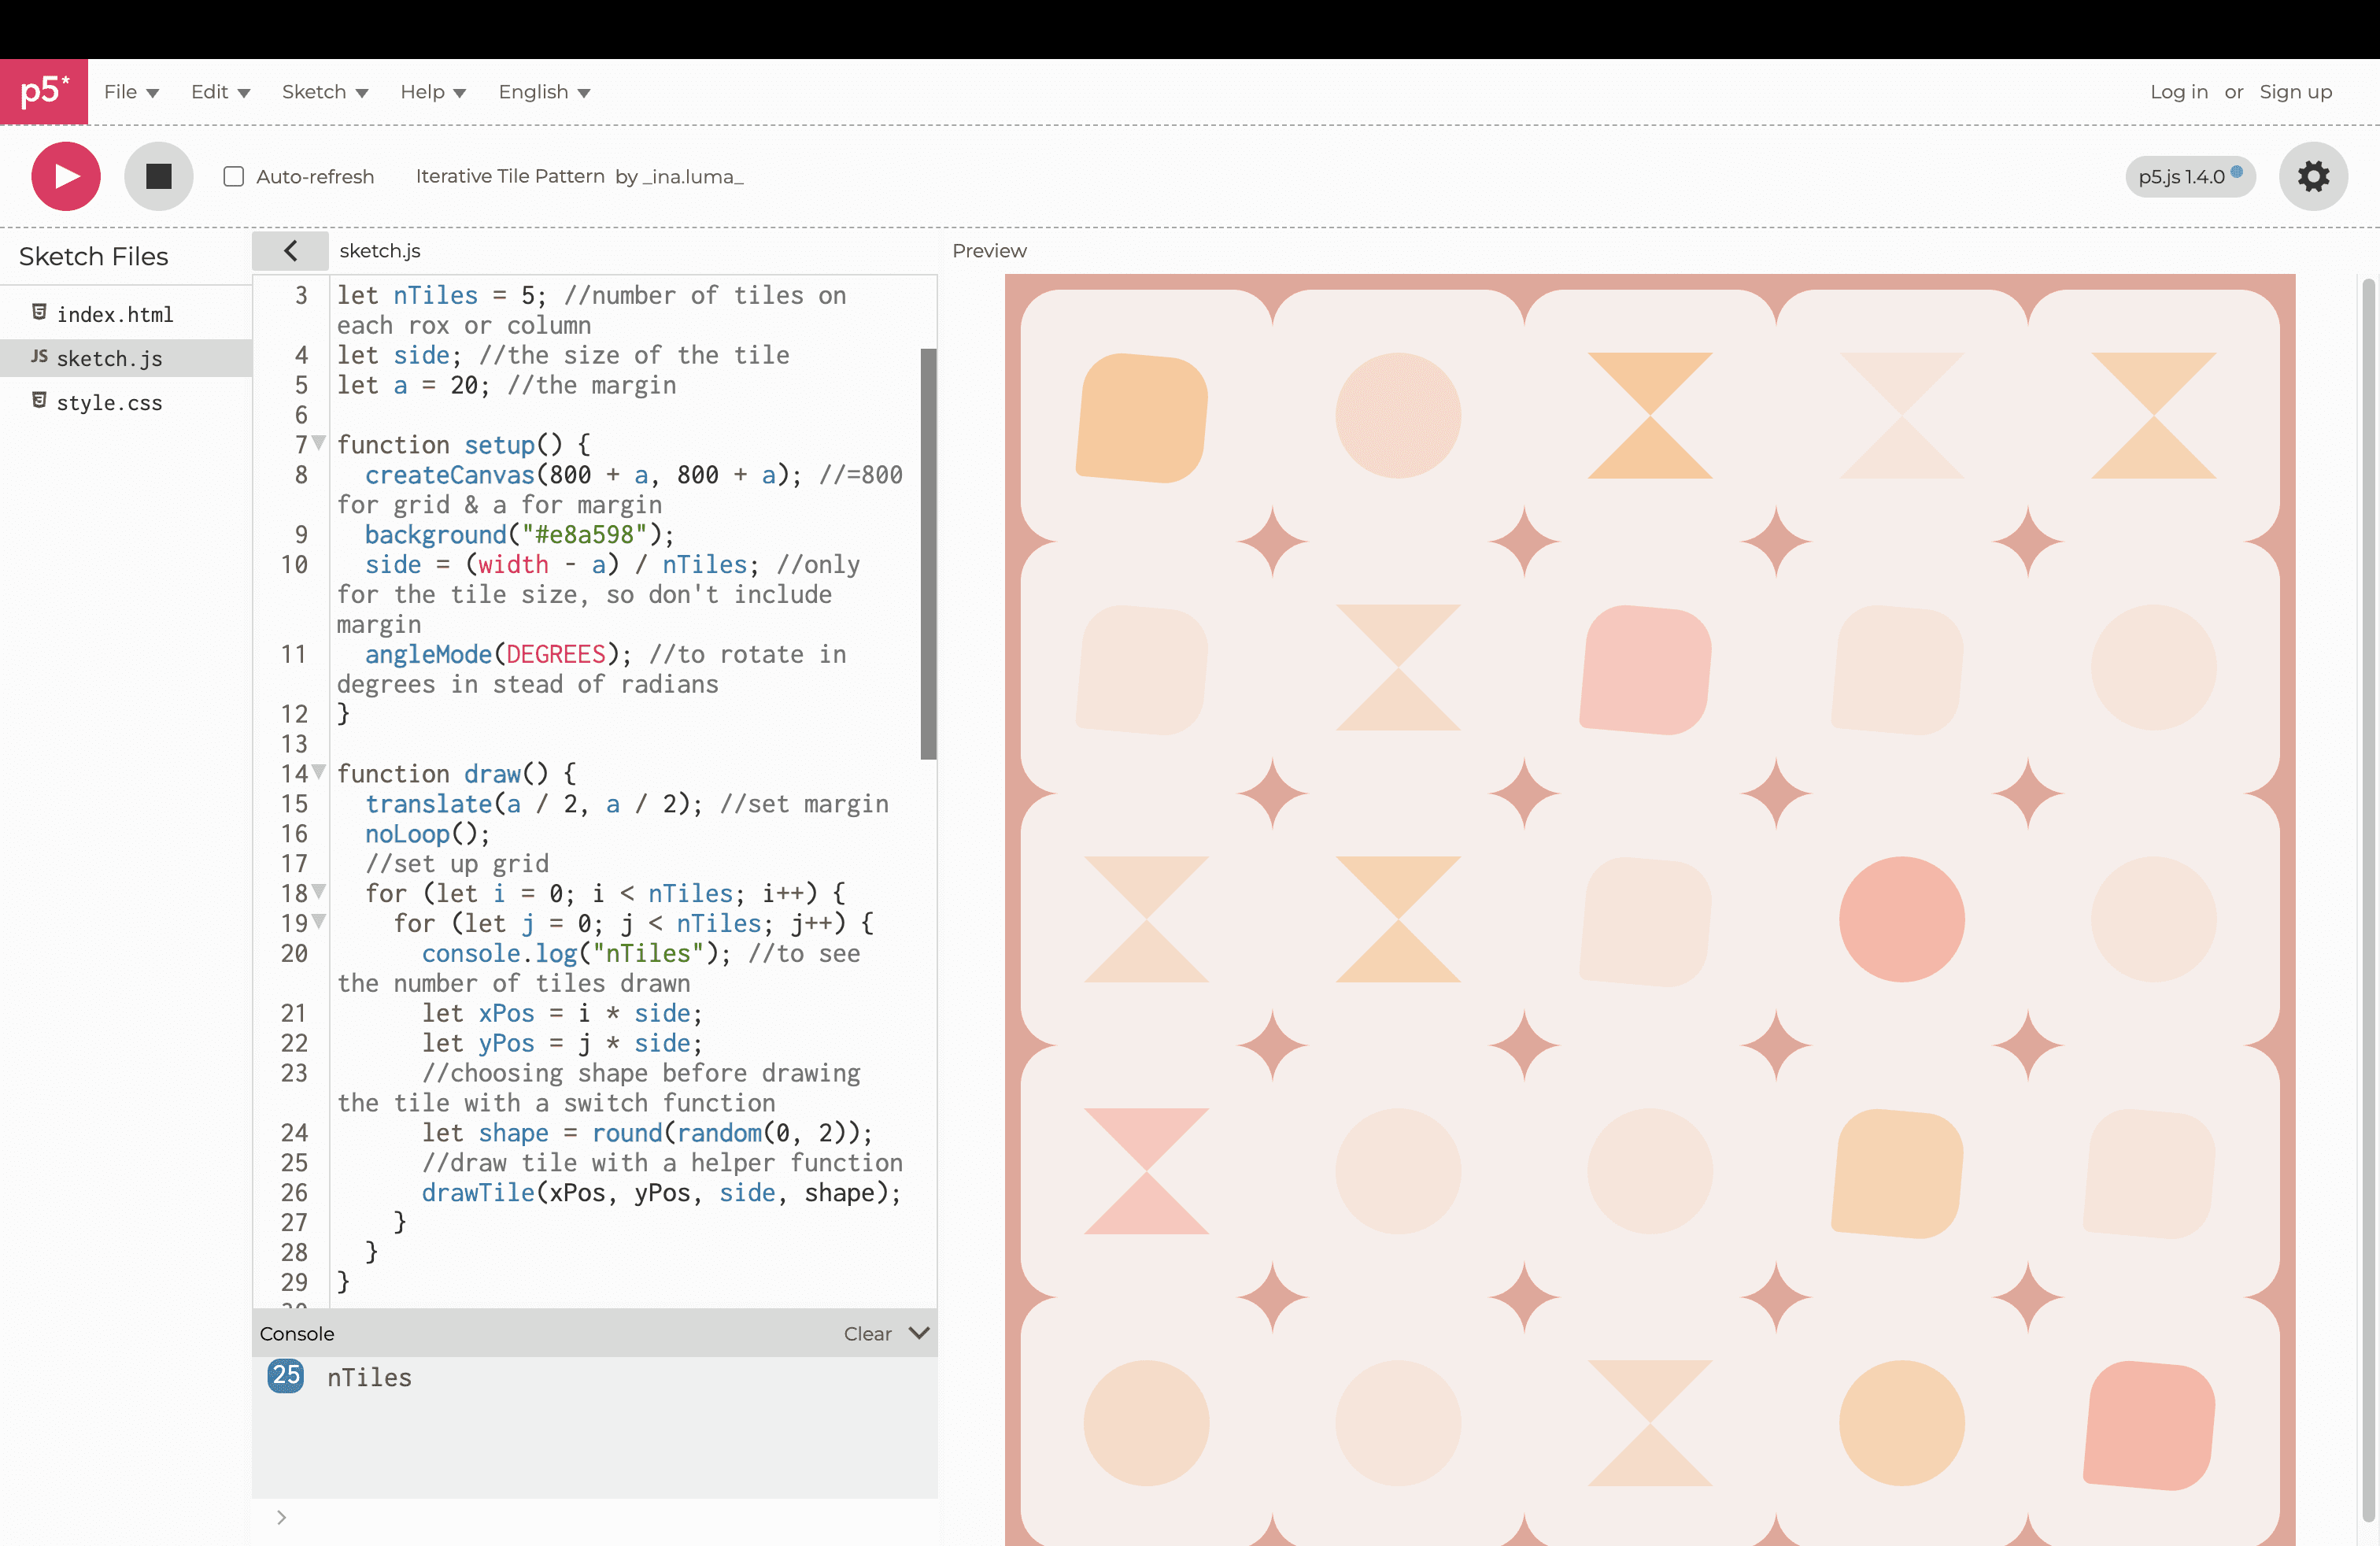The width and height of the screenshot is (2380, 1546).
Task: Click the HTML file icon beside index.html
Action: 39,313
